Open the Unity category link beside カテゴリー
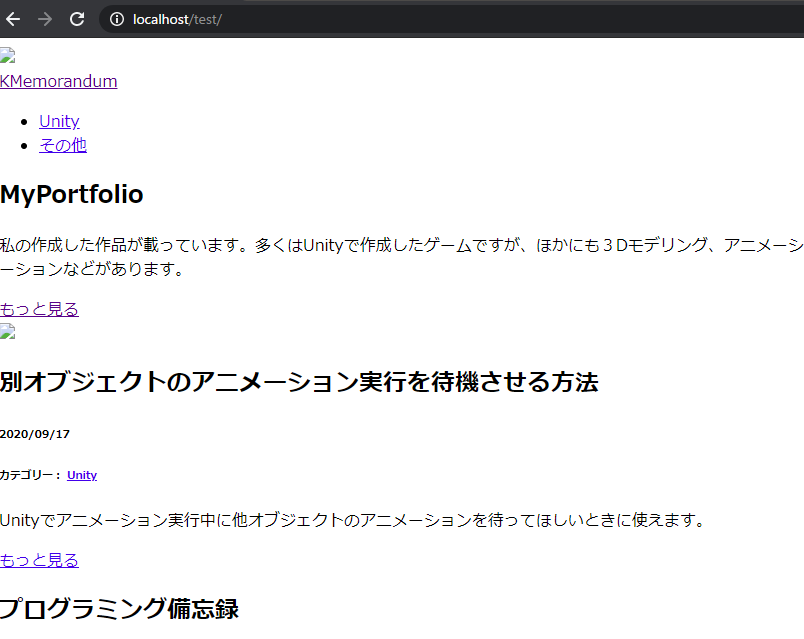The width and height of the screenshot is (804, 639). [x=82, y=475]
